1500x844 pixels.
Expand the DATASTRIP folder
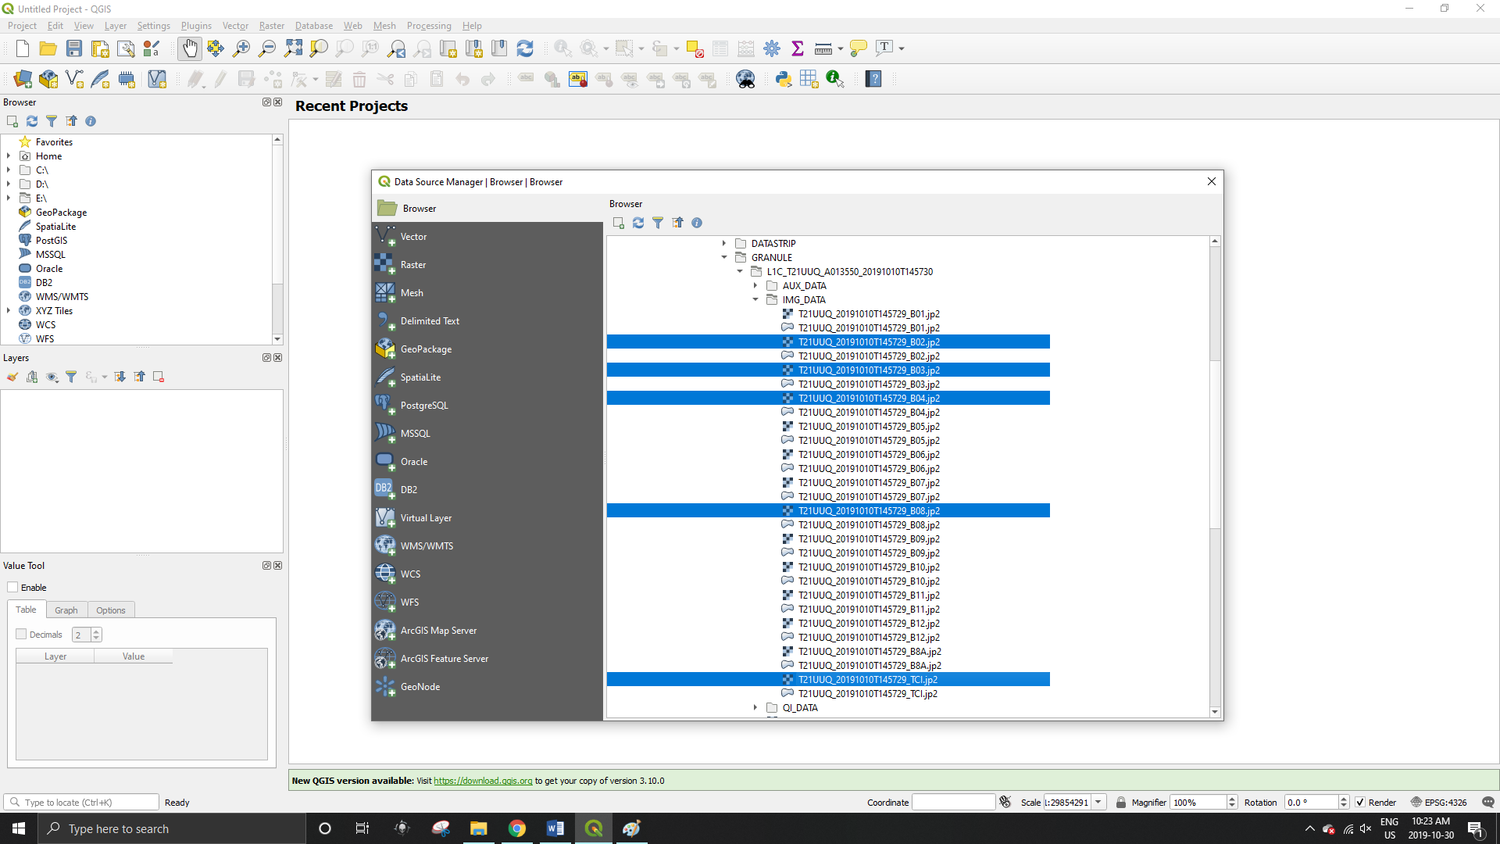pyautogui.click(x=725, y=243)
